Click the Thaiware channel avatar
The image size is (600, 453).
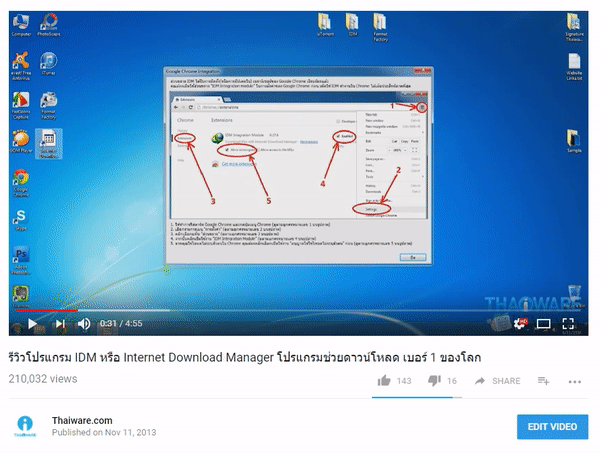[x=25, y=426]
